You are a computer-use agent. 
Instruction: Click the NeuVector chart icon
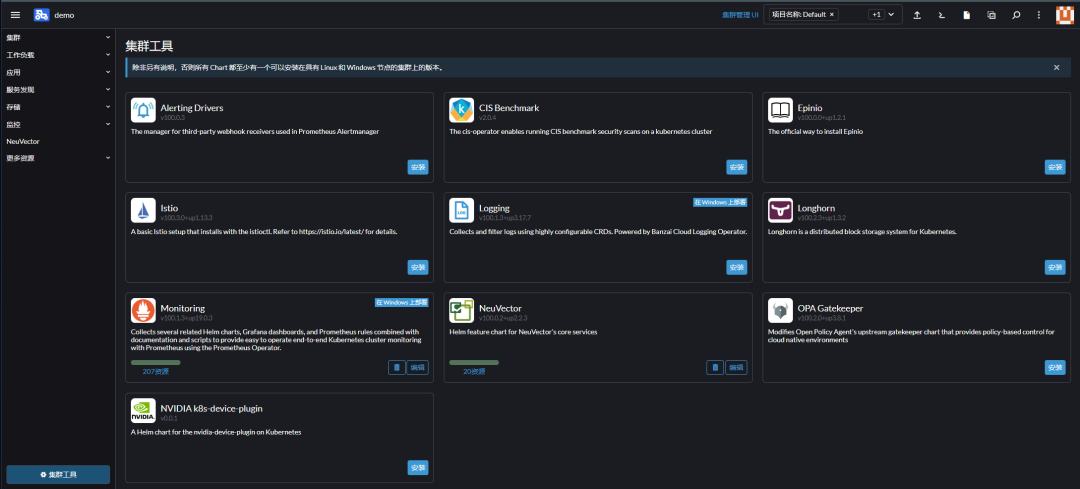point(461,311)
